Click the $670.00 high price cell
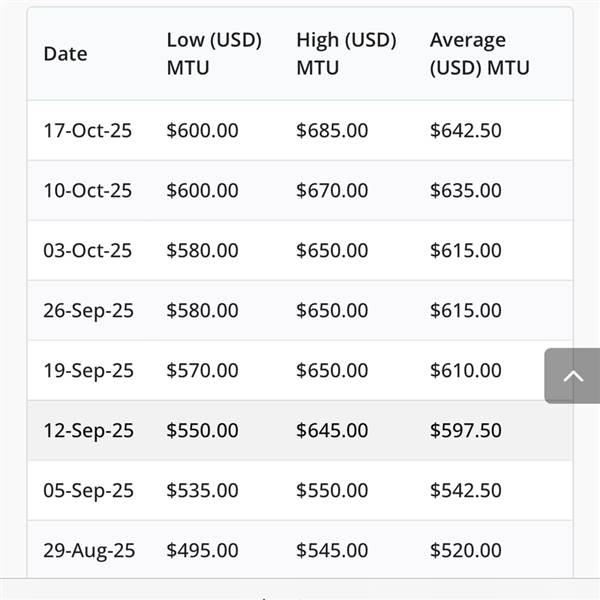This screenshot has height=600, width=600. (x=332, y=191)
